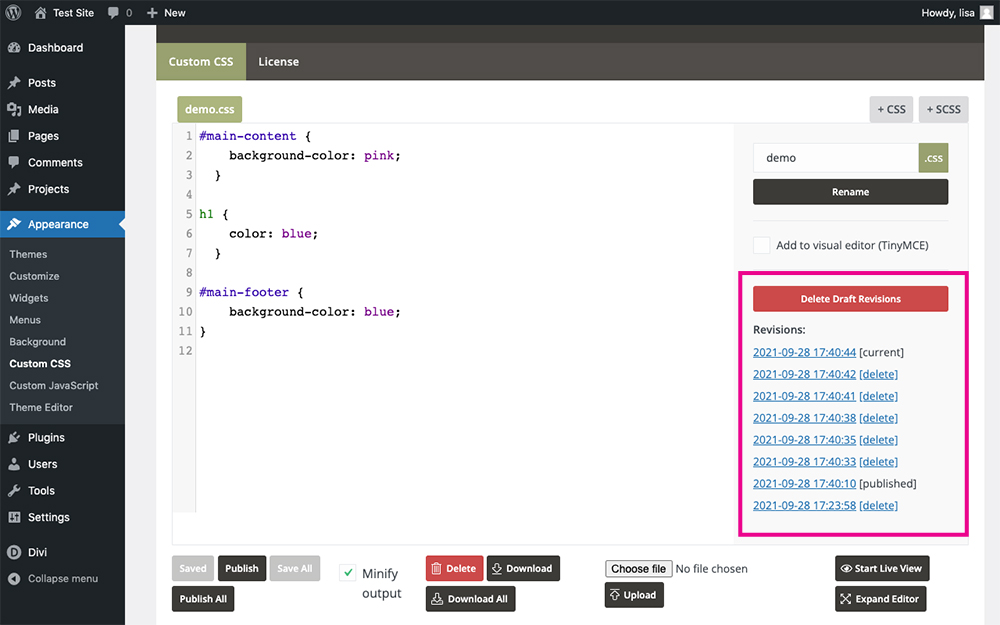Add a new SCSS file
Screen dimensions: 1000x625
tap(944, 110)
